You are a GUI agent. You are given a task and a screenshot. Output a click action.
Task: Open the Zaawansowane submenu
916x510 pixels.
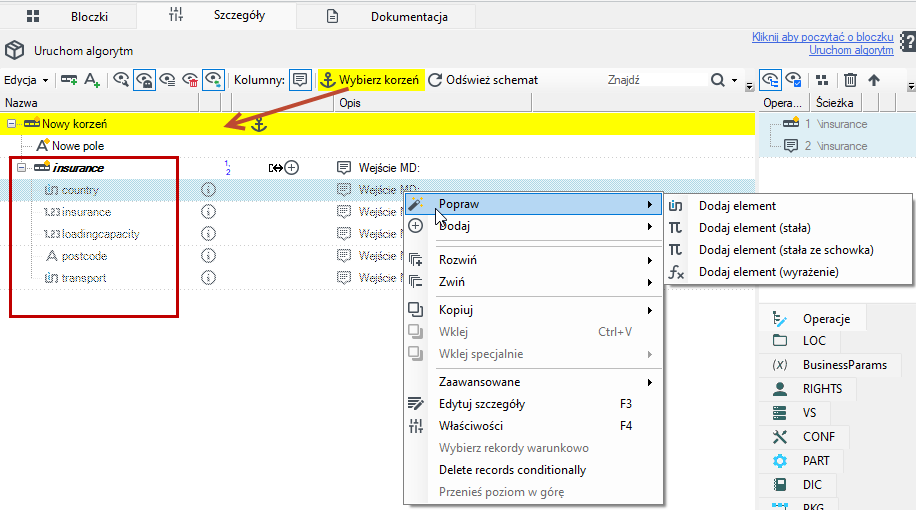[x=533, y=382]
